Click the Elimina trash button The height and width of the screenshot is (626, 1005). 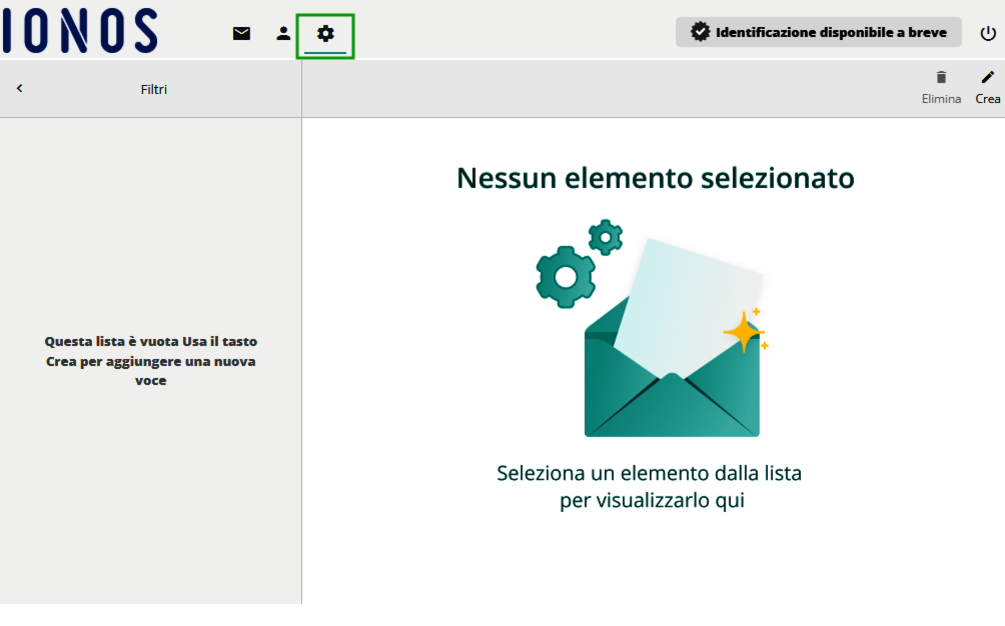941,88
